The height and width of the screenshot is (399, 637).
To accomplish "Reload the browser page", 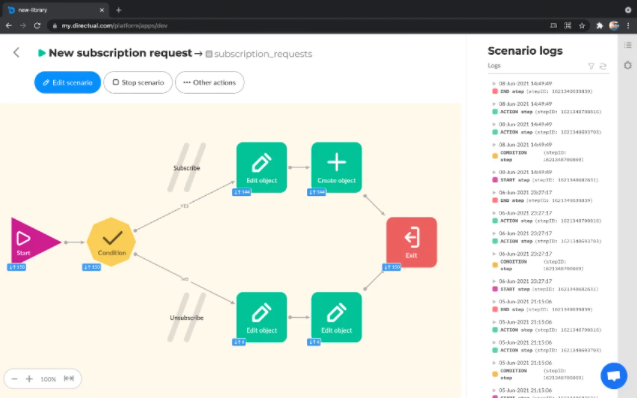I will 37,26.
